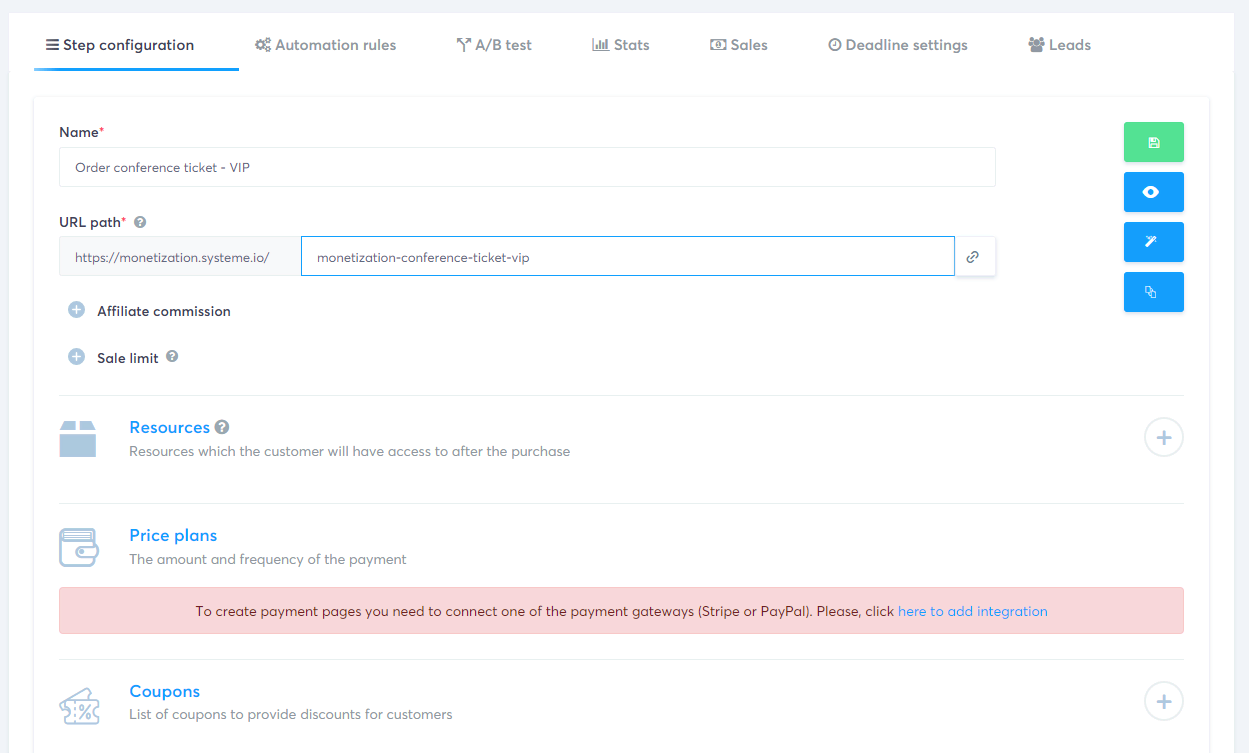
Task: Add a coupon with the Coupons plus button
Action: click(1164, 702)
